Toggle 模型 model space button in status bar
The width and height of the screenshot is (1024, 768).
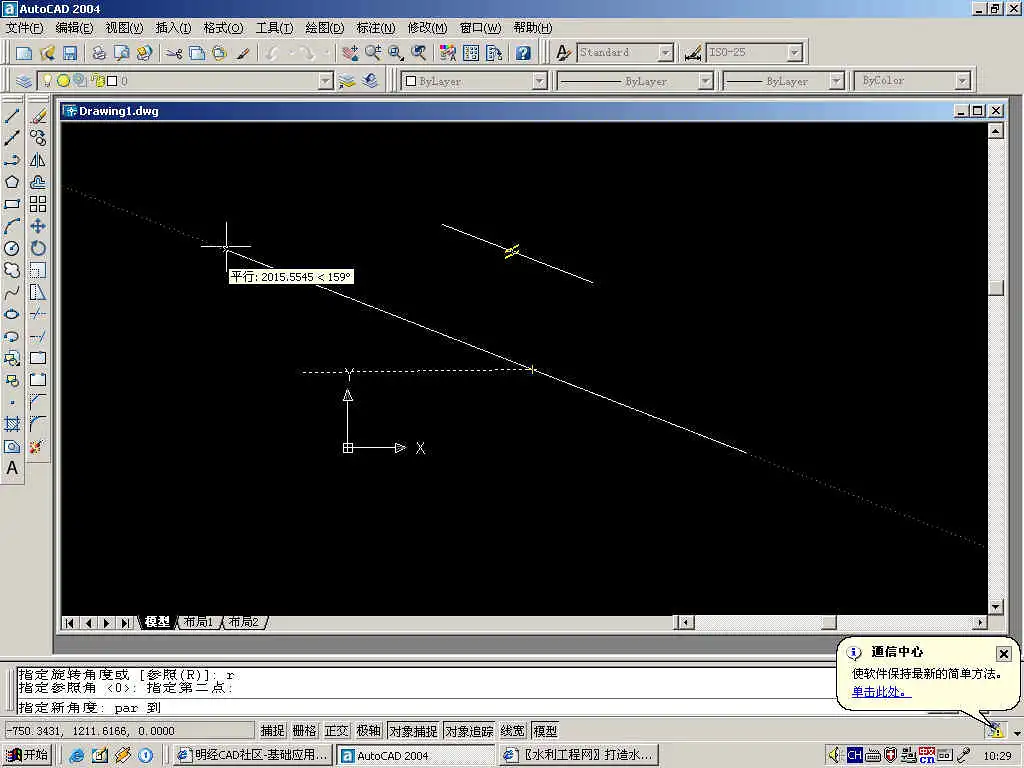(545, 731)
